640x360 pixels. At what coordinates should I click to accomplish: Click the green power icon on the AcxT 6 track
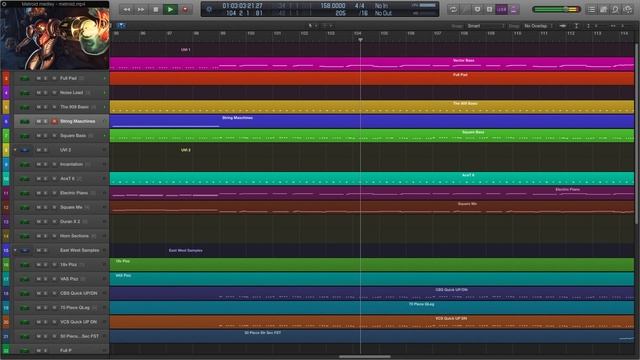(x=24, y=179)
